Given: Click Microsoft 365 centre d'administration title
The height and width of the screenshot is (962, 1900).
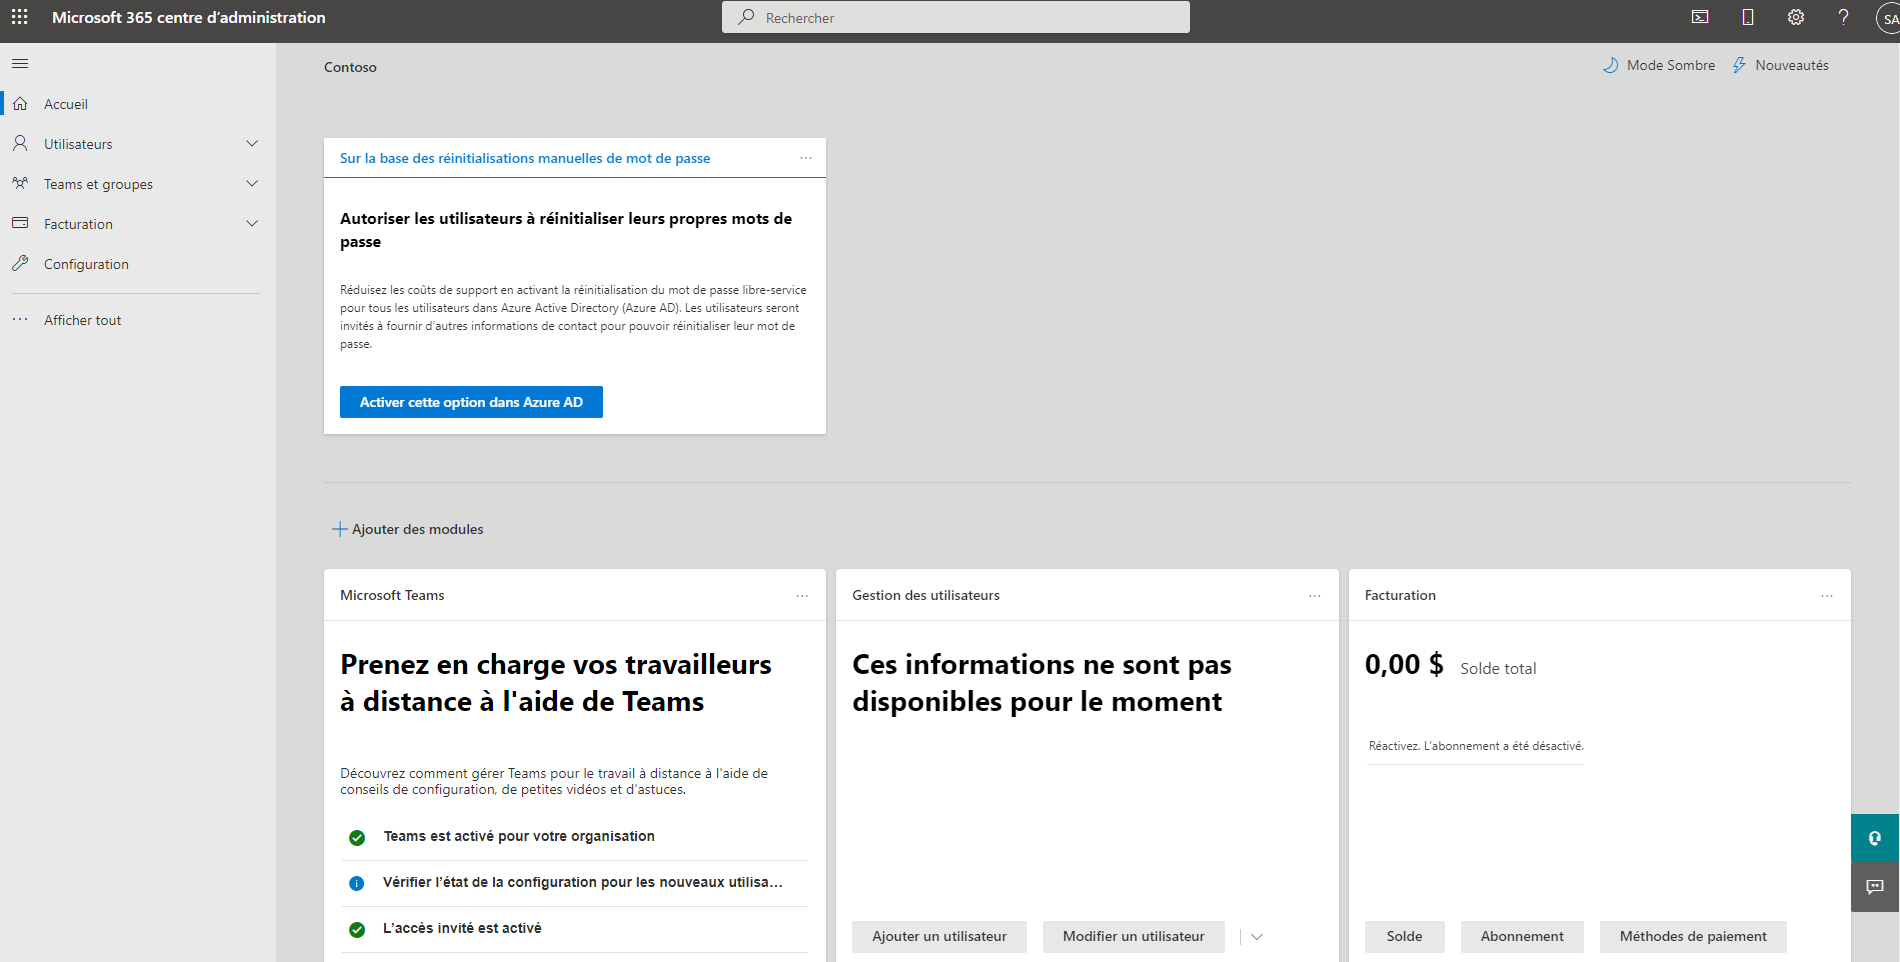Looking at the screenshot, I should [x=189, y=17].
